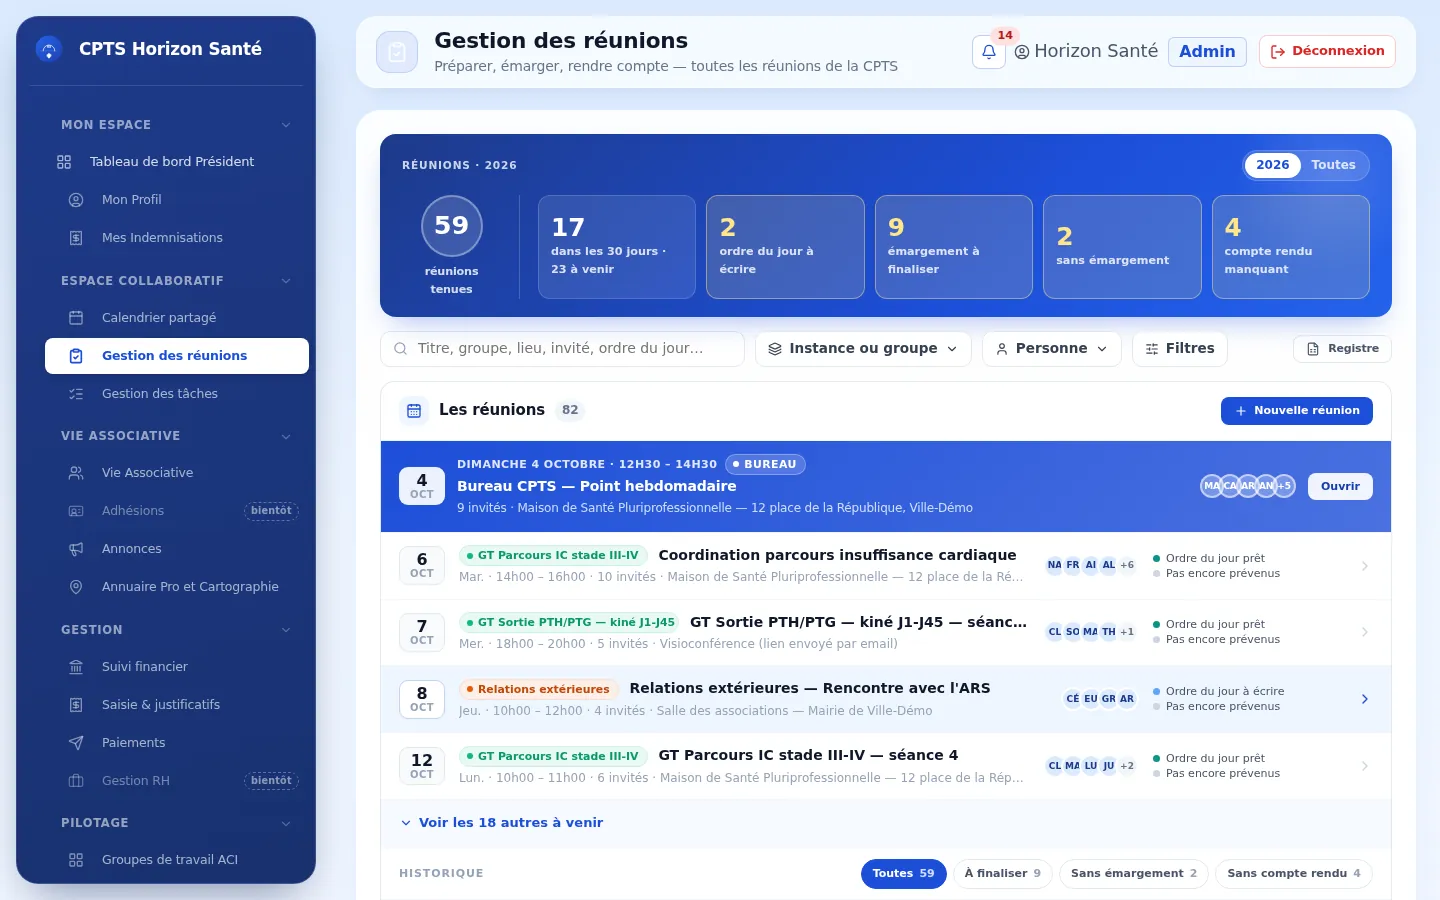Image resolution: width=1440 pixels, height=900 pixels.
Task: Open Gestion des tâches
Action: click(x=176, y=394)
